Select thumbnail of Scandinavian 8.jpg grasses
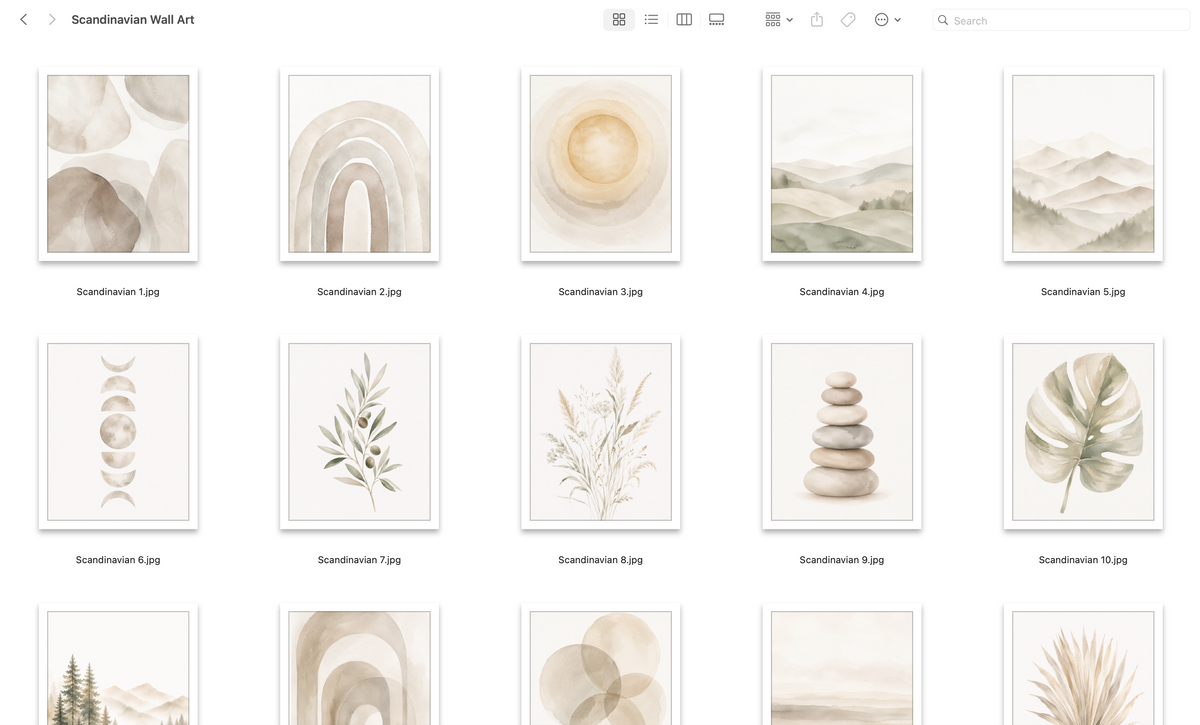Image resolution: width=1200 pixels, height=725 pixels. coord(600,432)
